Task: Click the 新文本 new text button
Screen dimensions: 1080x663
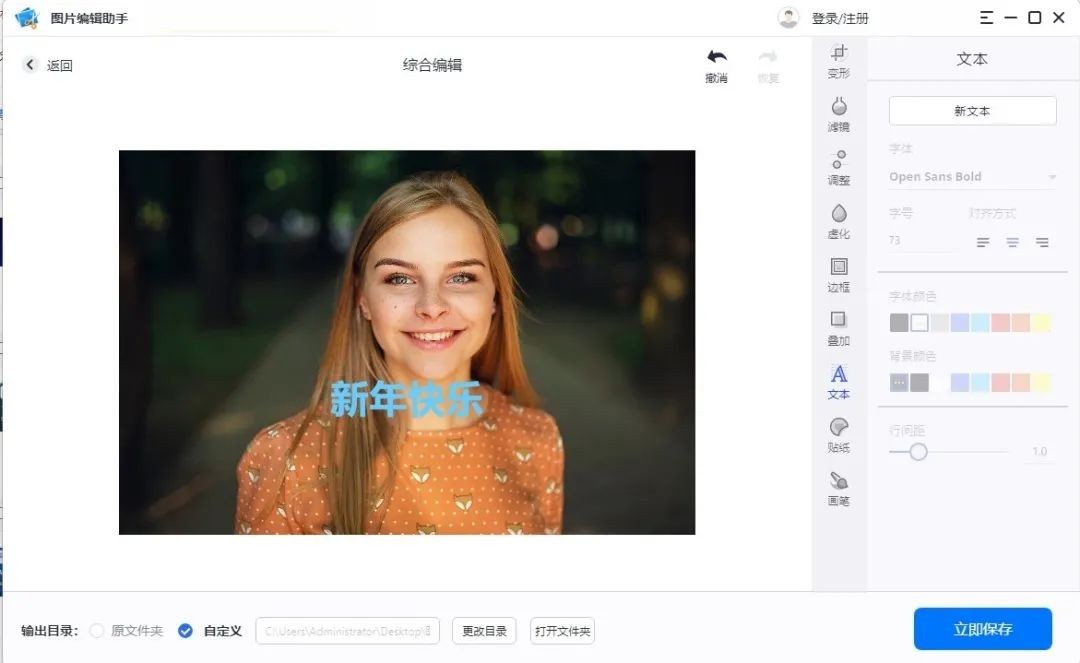Action: (972, 111)
